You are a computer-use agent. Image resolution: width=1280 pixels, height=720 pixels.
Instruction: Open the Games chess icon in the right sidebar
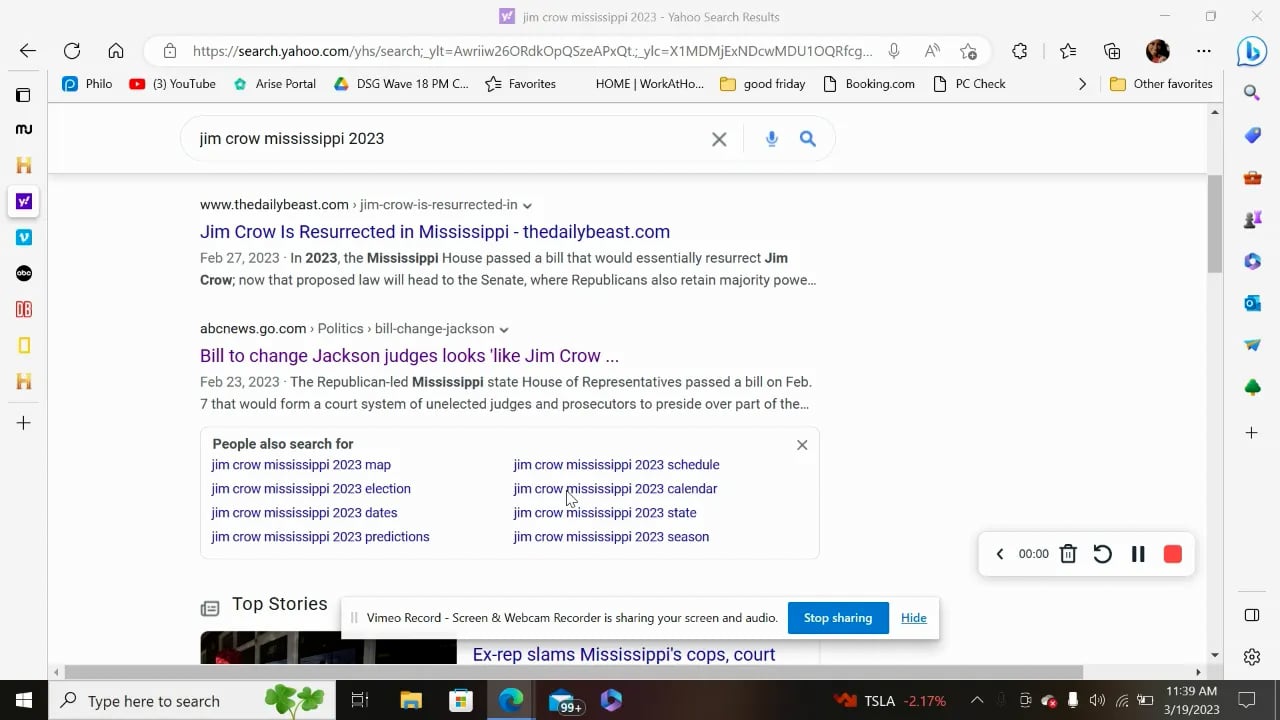coord(1252,220)
